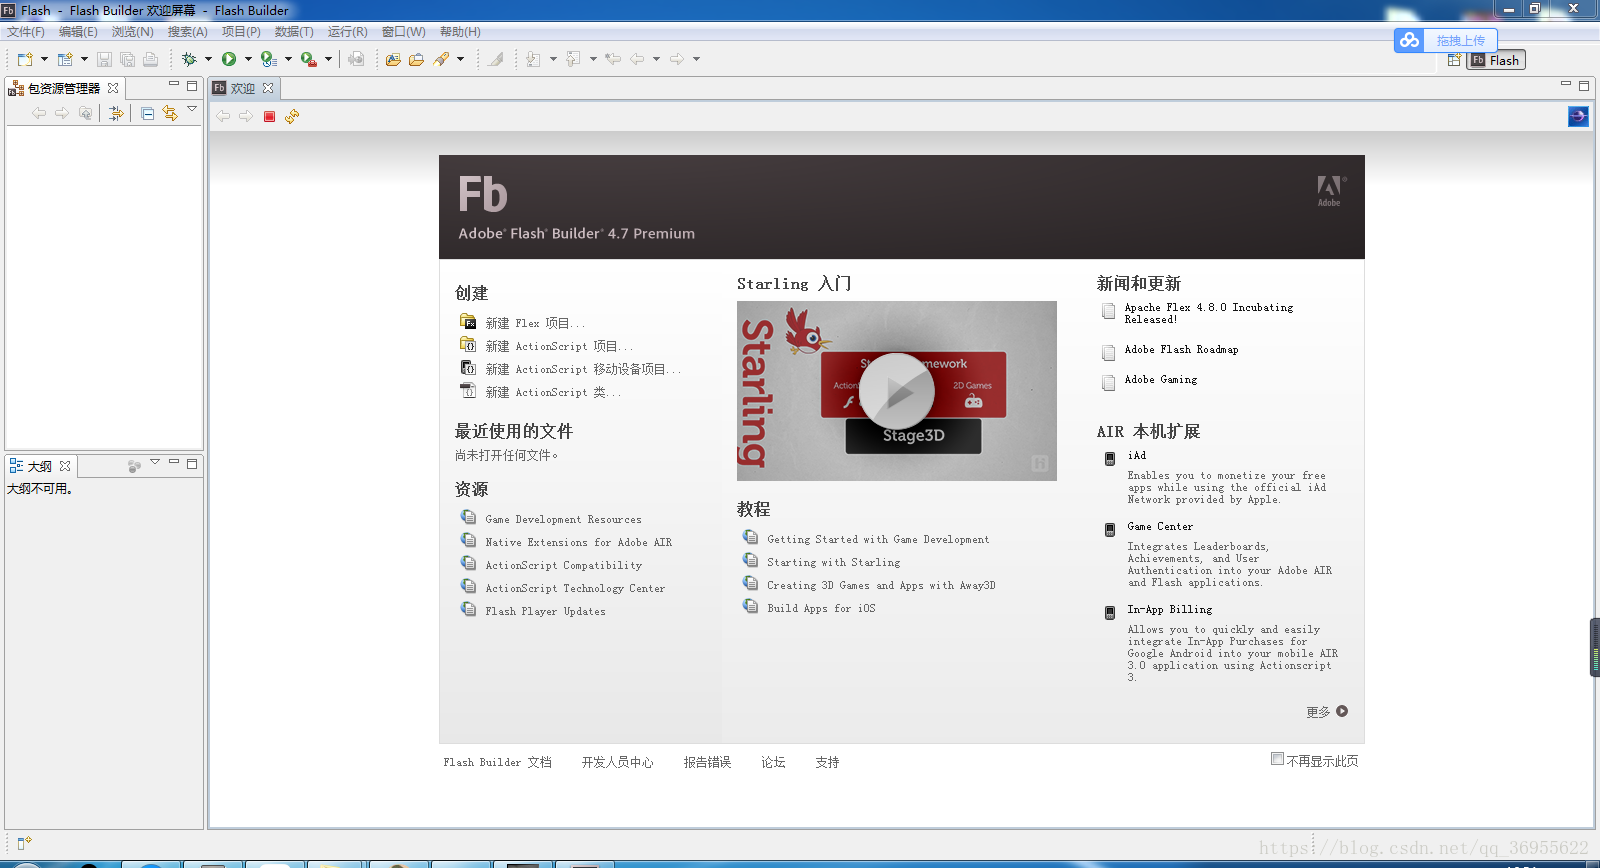Open Flash Builder 文档 link

click(497, 762)
